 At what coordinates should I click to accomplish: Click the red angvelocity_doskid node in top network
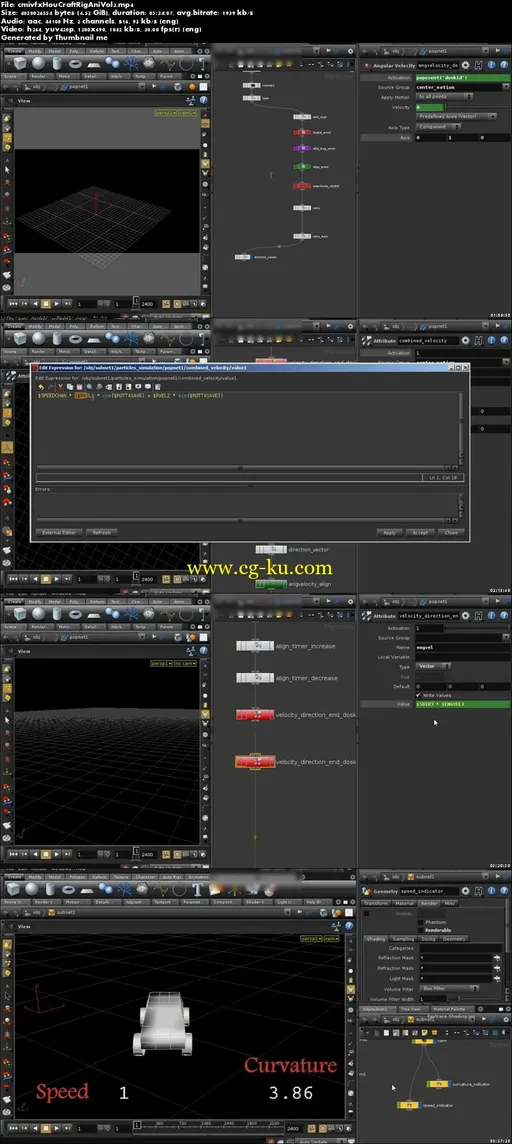(x=302, y=186)
